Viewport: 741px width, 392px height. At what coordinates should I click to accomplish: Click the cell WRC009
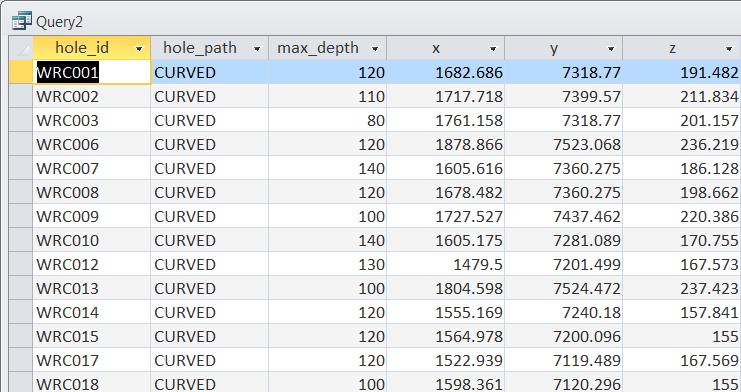92,217
